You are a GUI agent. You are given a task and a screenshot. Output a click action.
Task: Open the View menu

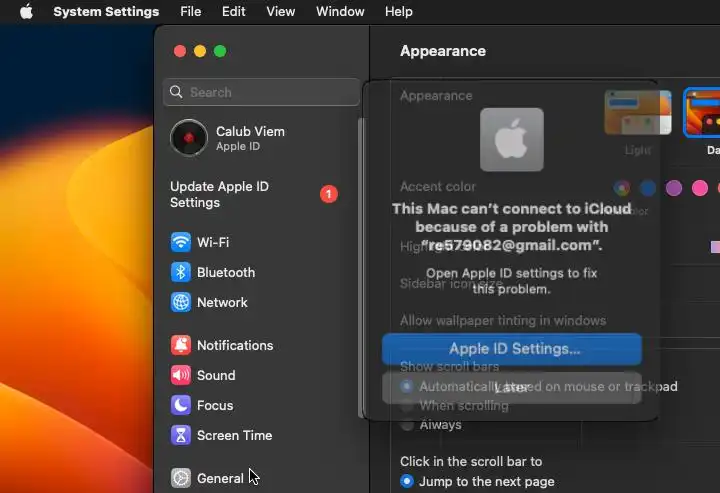pyautogui.click(x=281, y=11)
